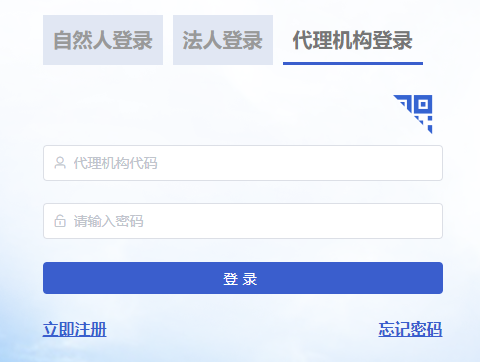Recover a forgotten password
The width and height of the screenshot is (480, 362).
(x=410, y=329)
